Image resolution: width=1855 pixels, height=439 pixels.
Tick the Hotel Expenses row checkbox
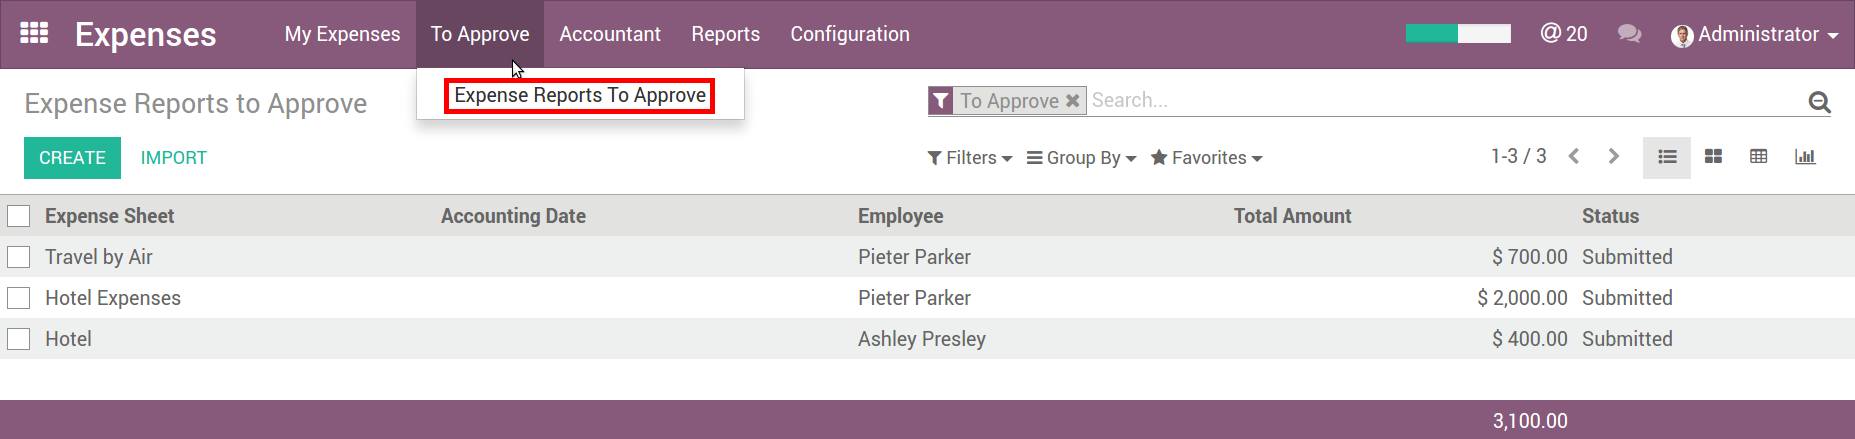pyautogui.click(x=19, y=298)
